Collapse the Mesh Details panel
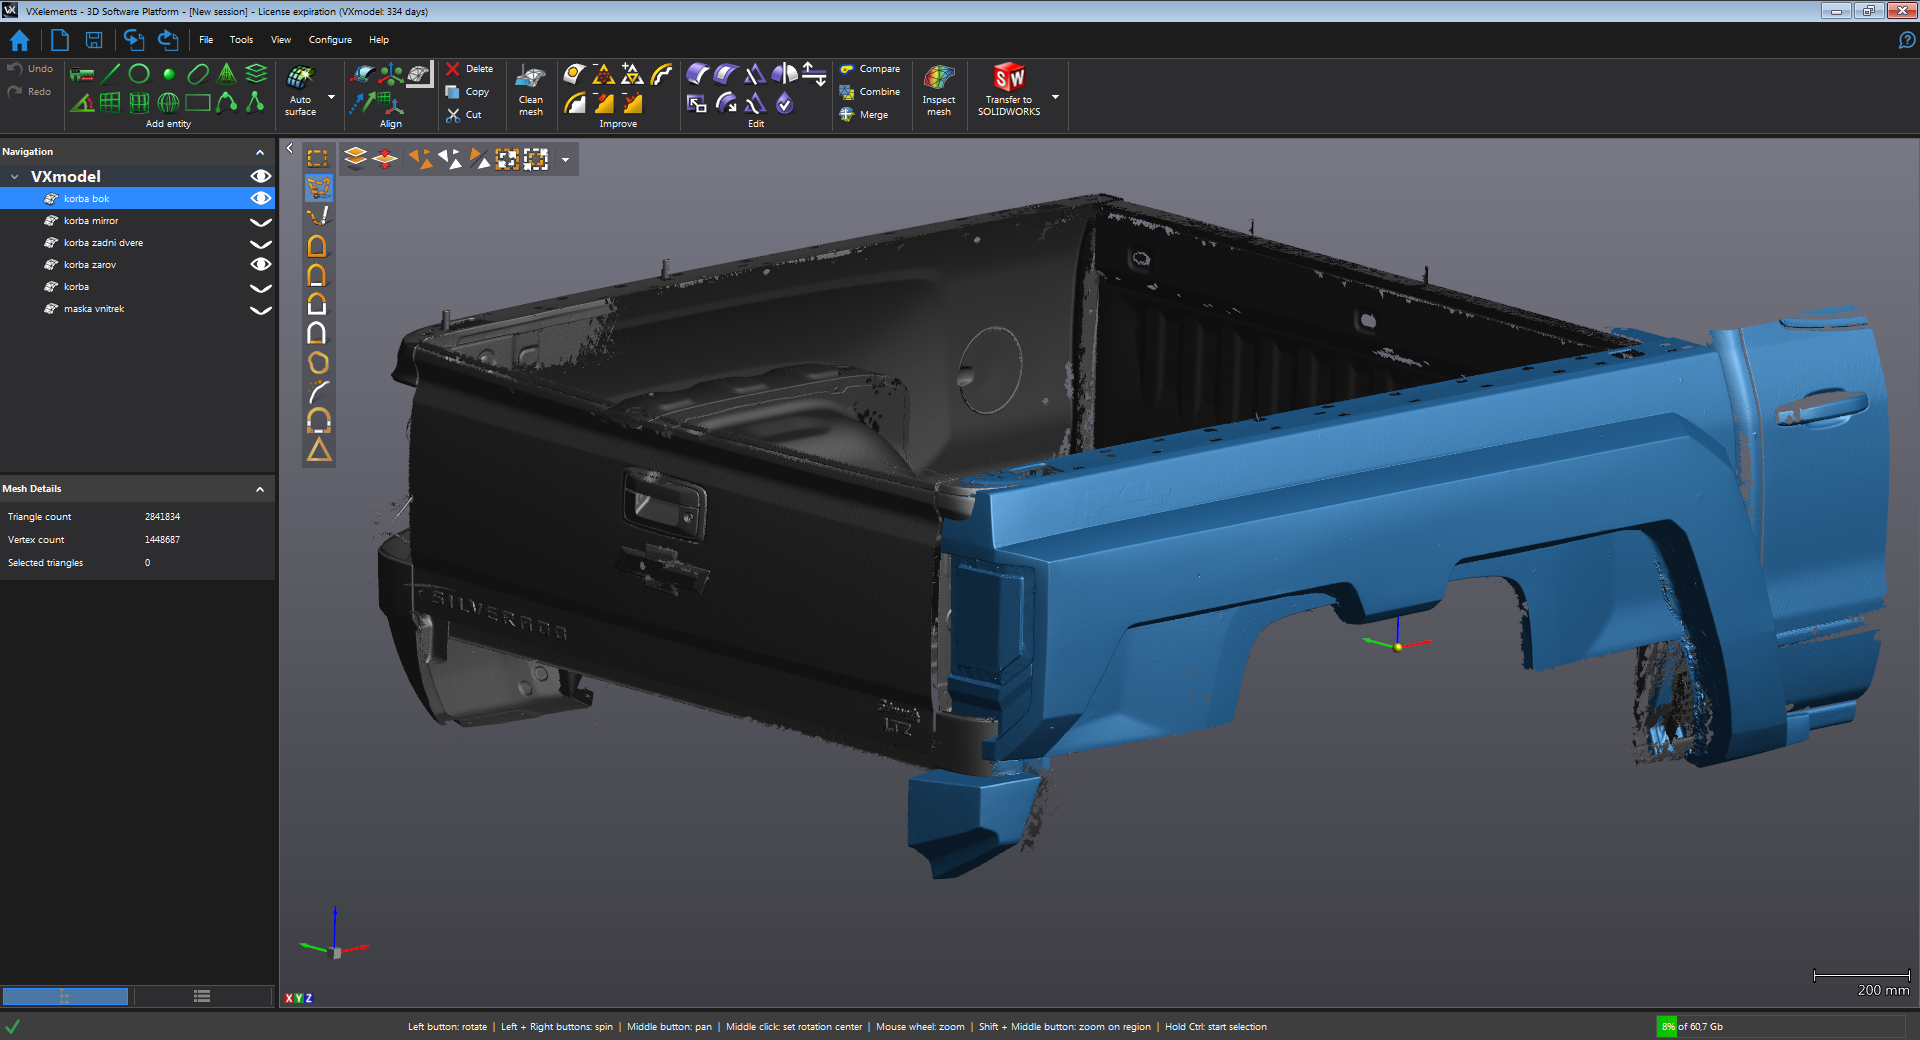The image size is (1920, 1040). (x=260, y=489)
